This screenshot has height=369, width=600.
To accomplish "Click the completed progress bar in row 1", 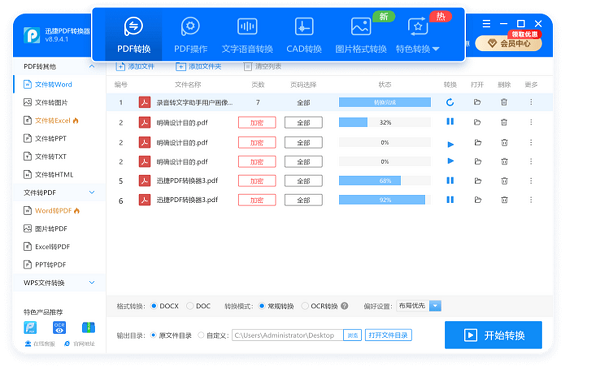I will 385,102.
